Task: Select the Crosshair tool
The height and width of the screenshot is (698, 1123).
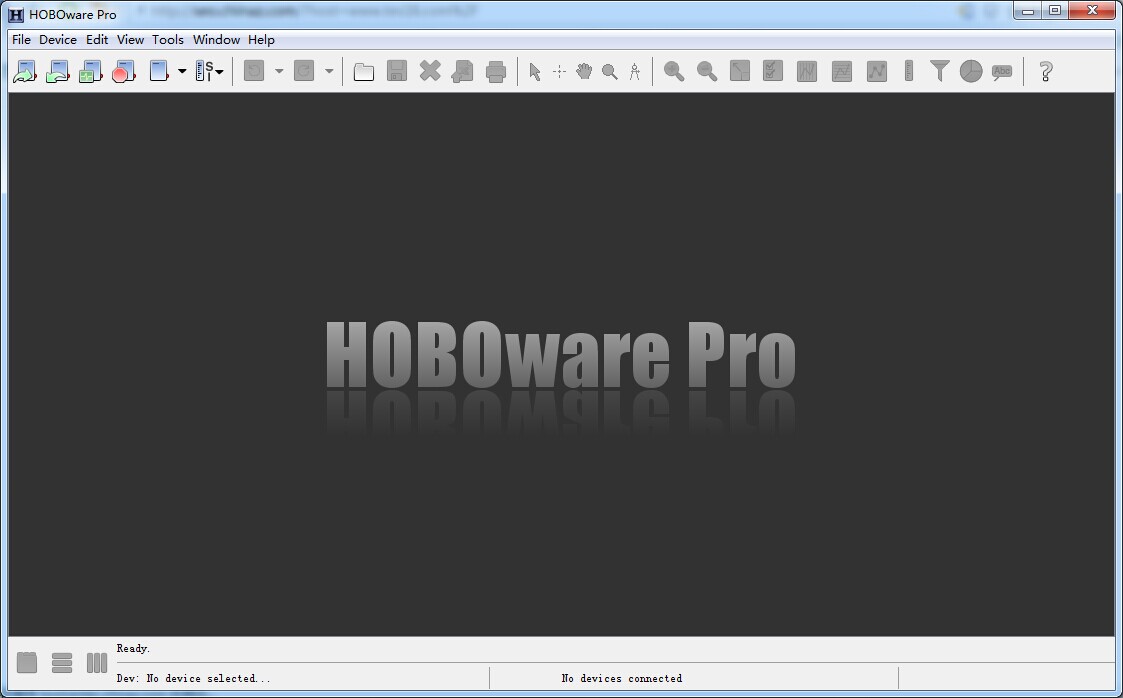Action: pos(559,71)
